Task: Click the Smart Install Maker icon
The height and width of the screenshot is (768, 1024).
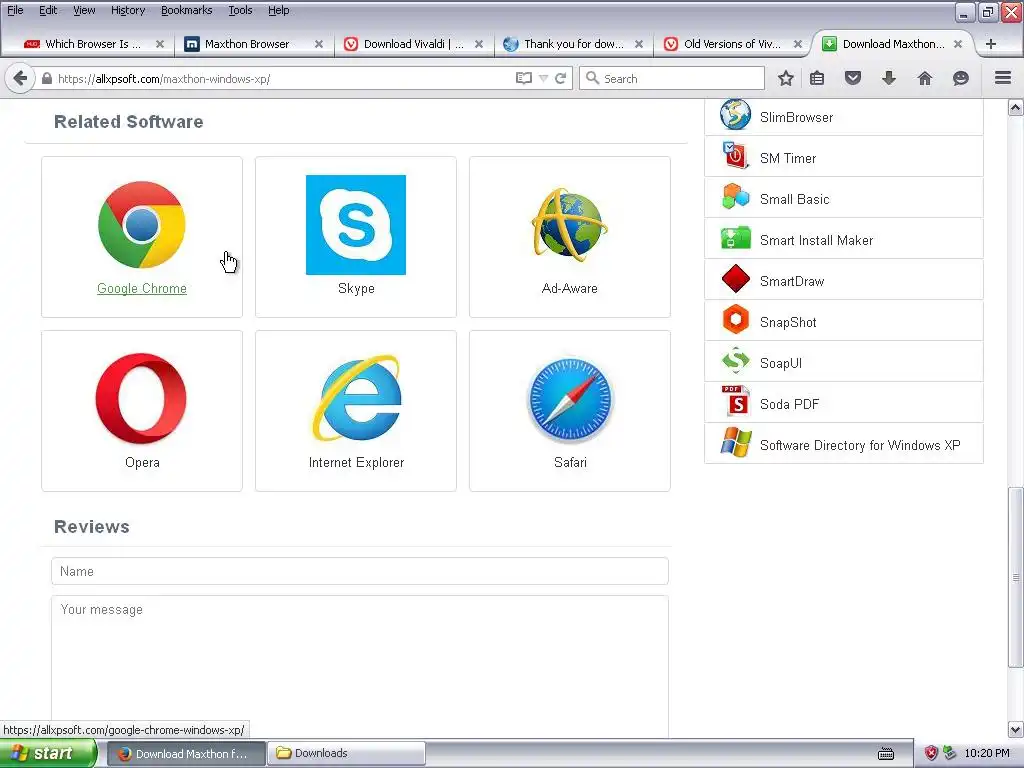Action: point(735,239)
